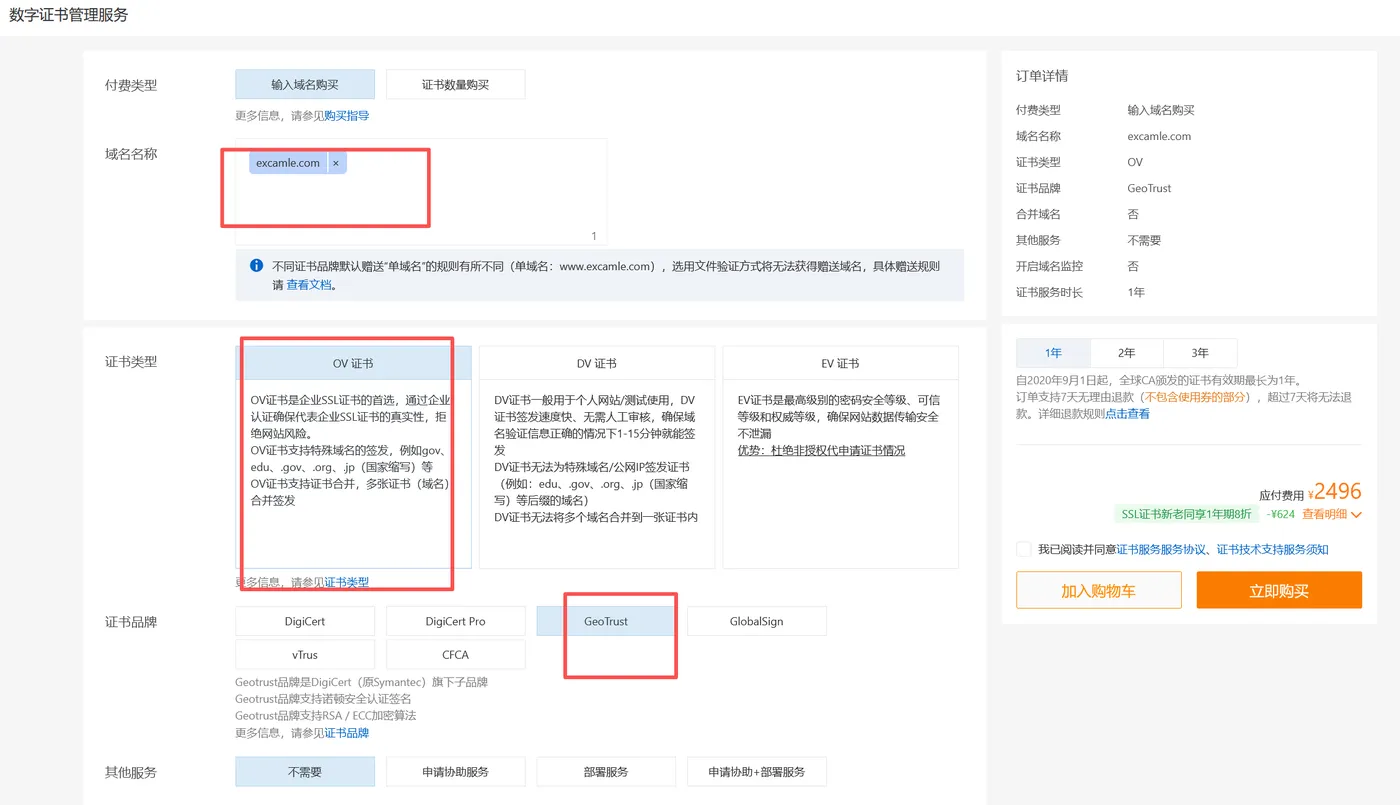The image size is (1400, 805).
Task: Select 输入域名购买 payment type
Action: (305, 85)
